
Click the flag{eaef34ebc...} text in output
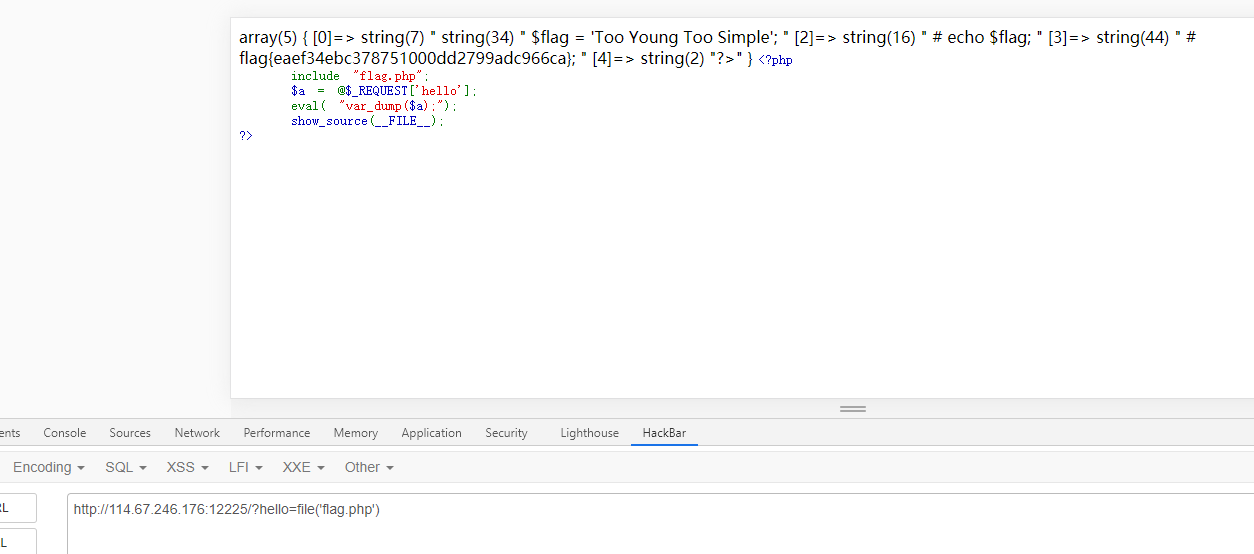coord(406,57)
